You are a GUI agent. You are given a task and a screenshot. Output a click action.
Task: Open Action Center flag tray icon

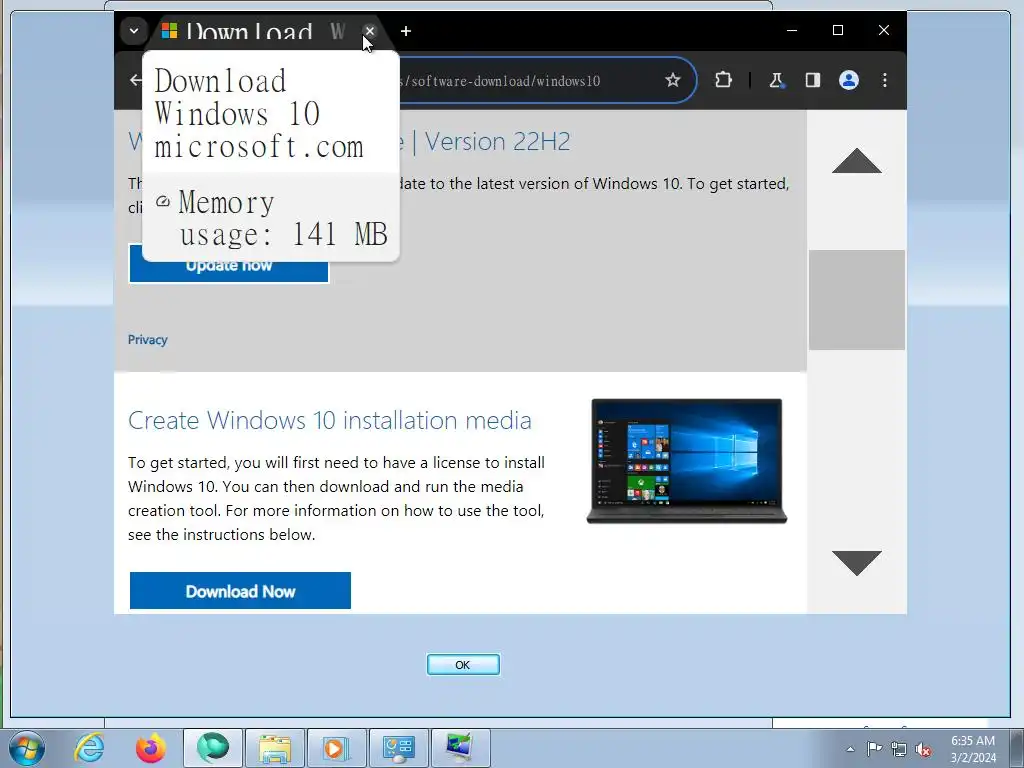[874, 749]
